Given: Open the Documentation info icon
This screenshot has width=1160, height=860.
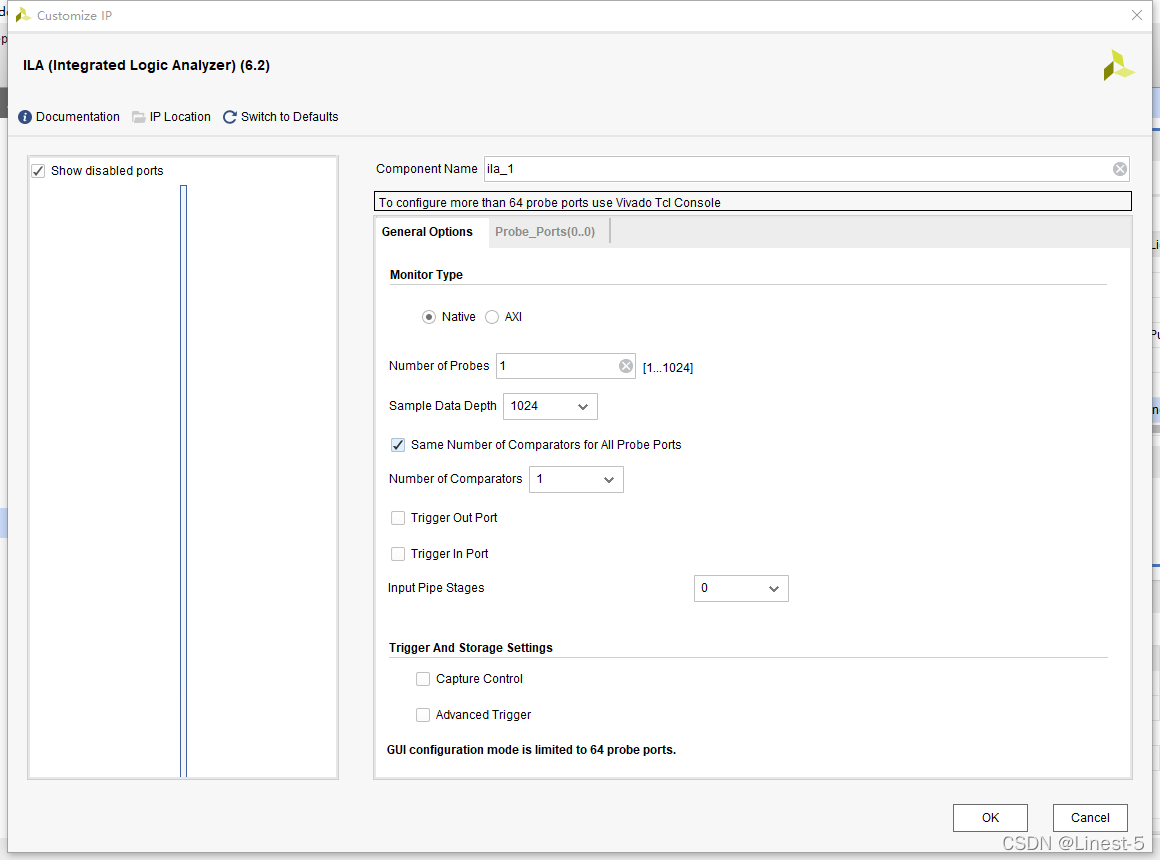Looking at the screenshot, I should tap(24, 117).
